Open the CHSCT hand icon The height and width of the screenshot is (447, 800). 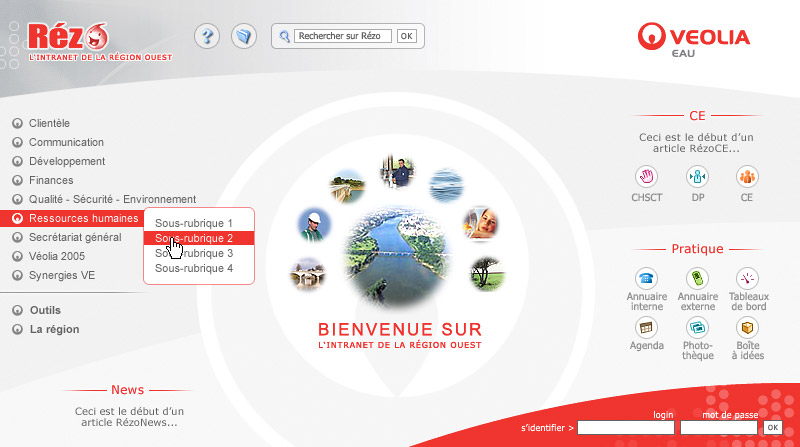(646, 177)
